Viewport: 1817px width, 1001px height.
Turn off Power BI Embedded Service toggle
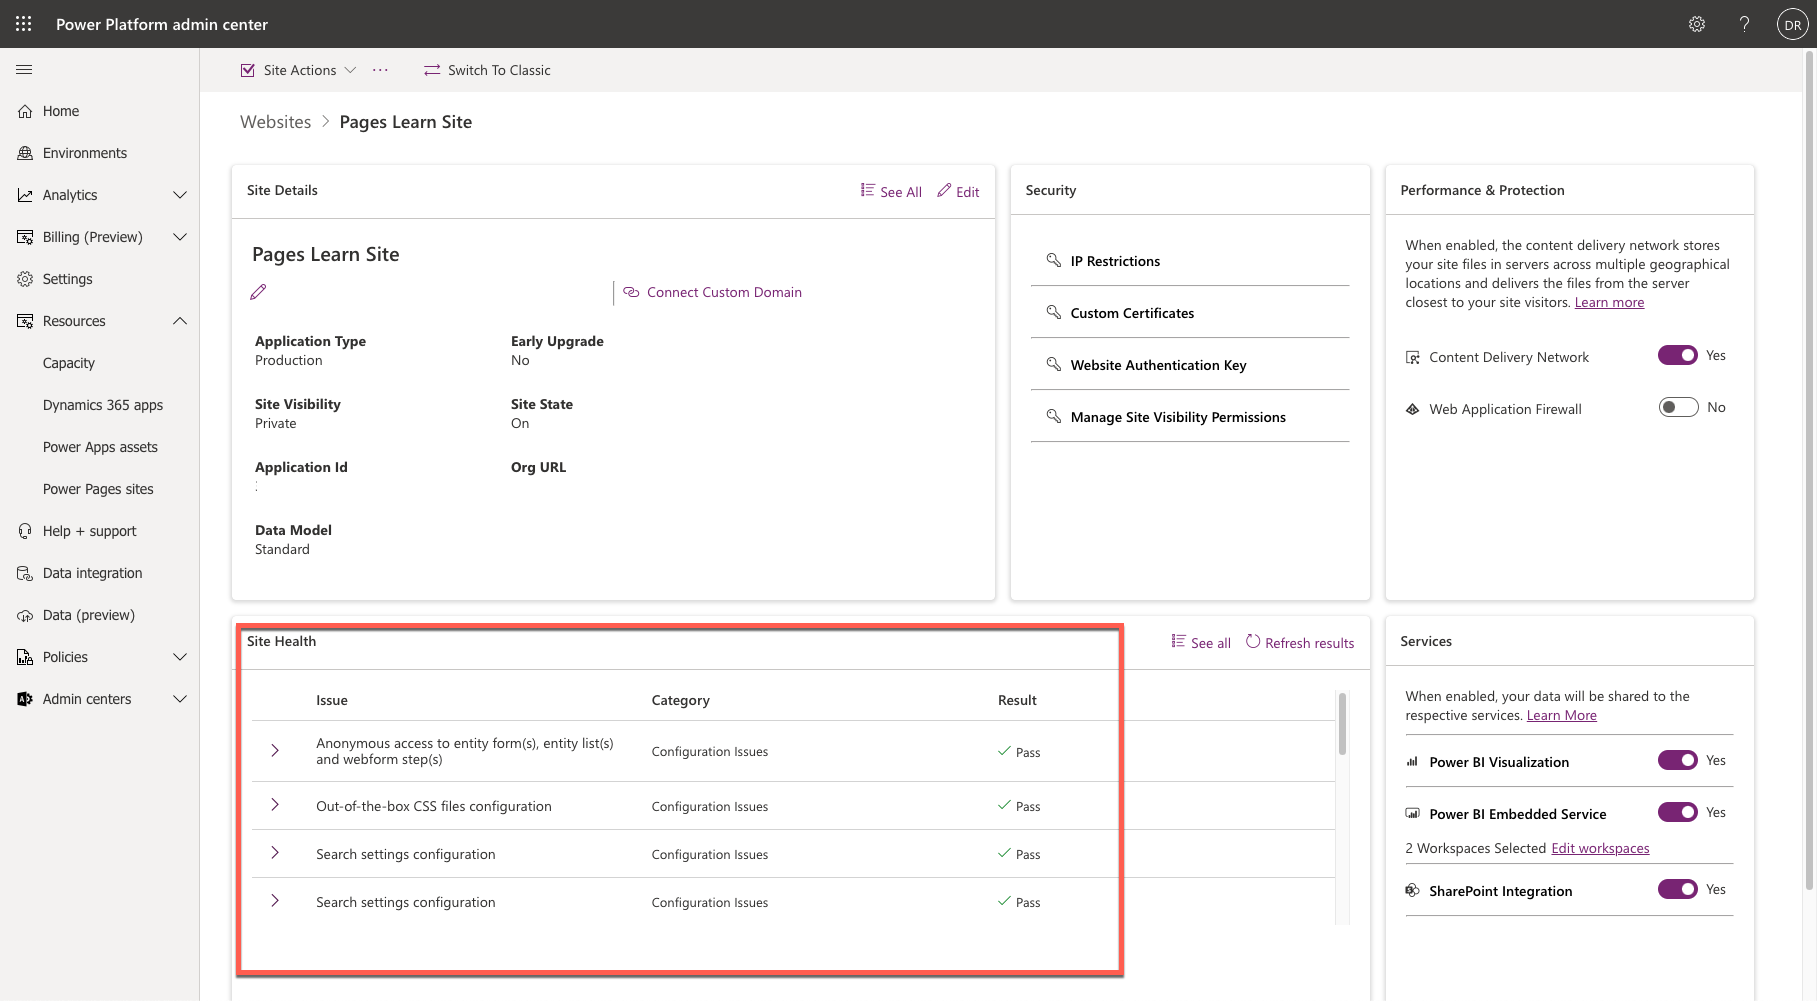[x=1678, y=812]
